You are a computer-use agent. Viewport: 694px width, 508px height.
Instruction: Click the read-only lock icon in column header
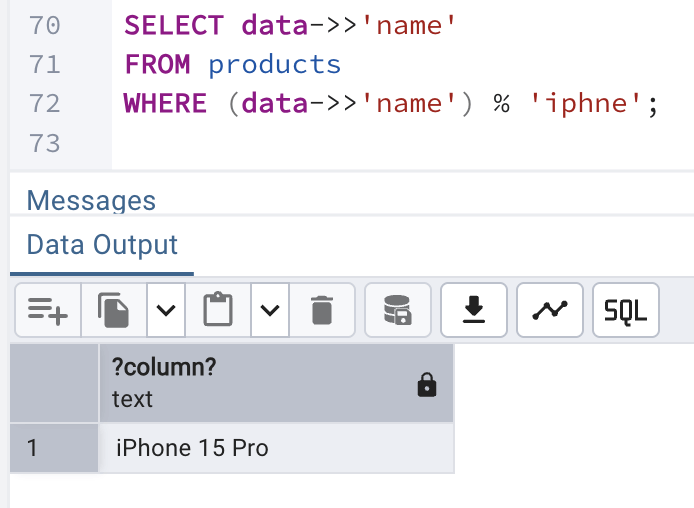427,385
